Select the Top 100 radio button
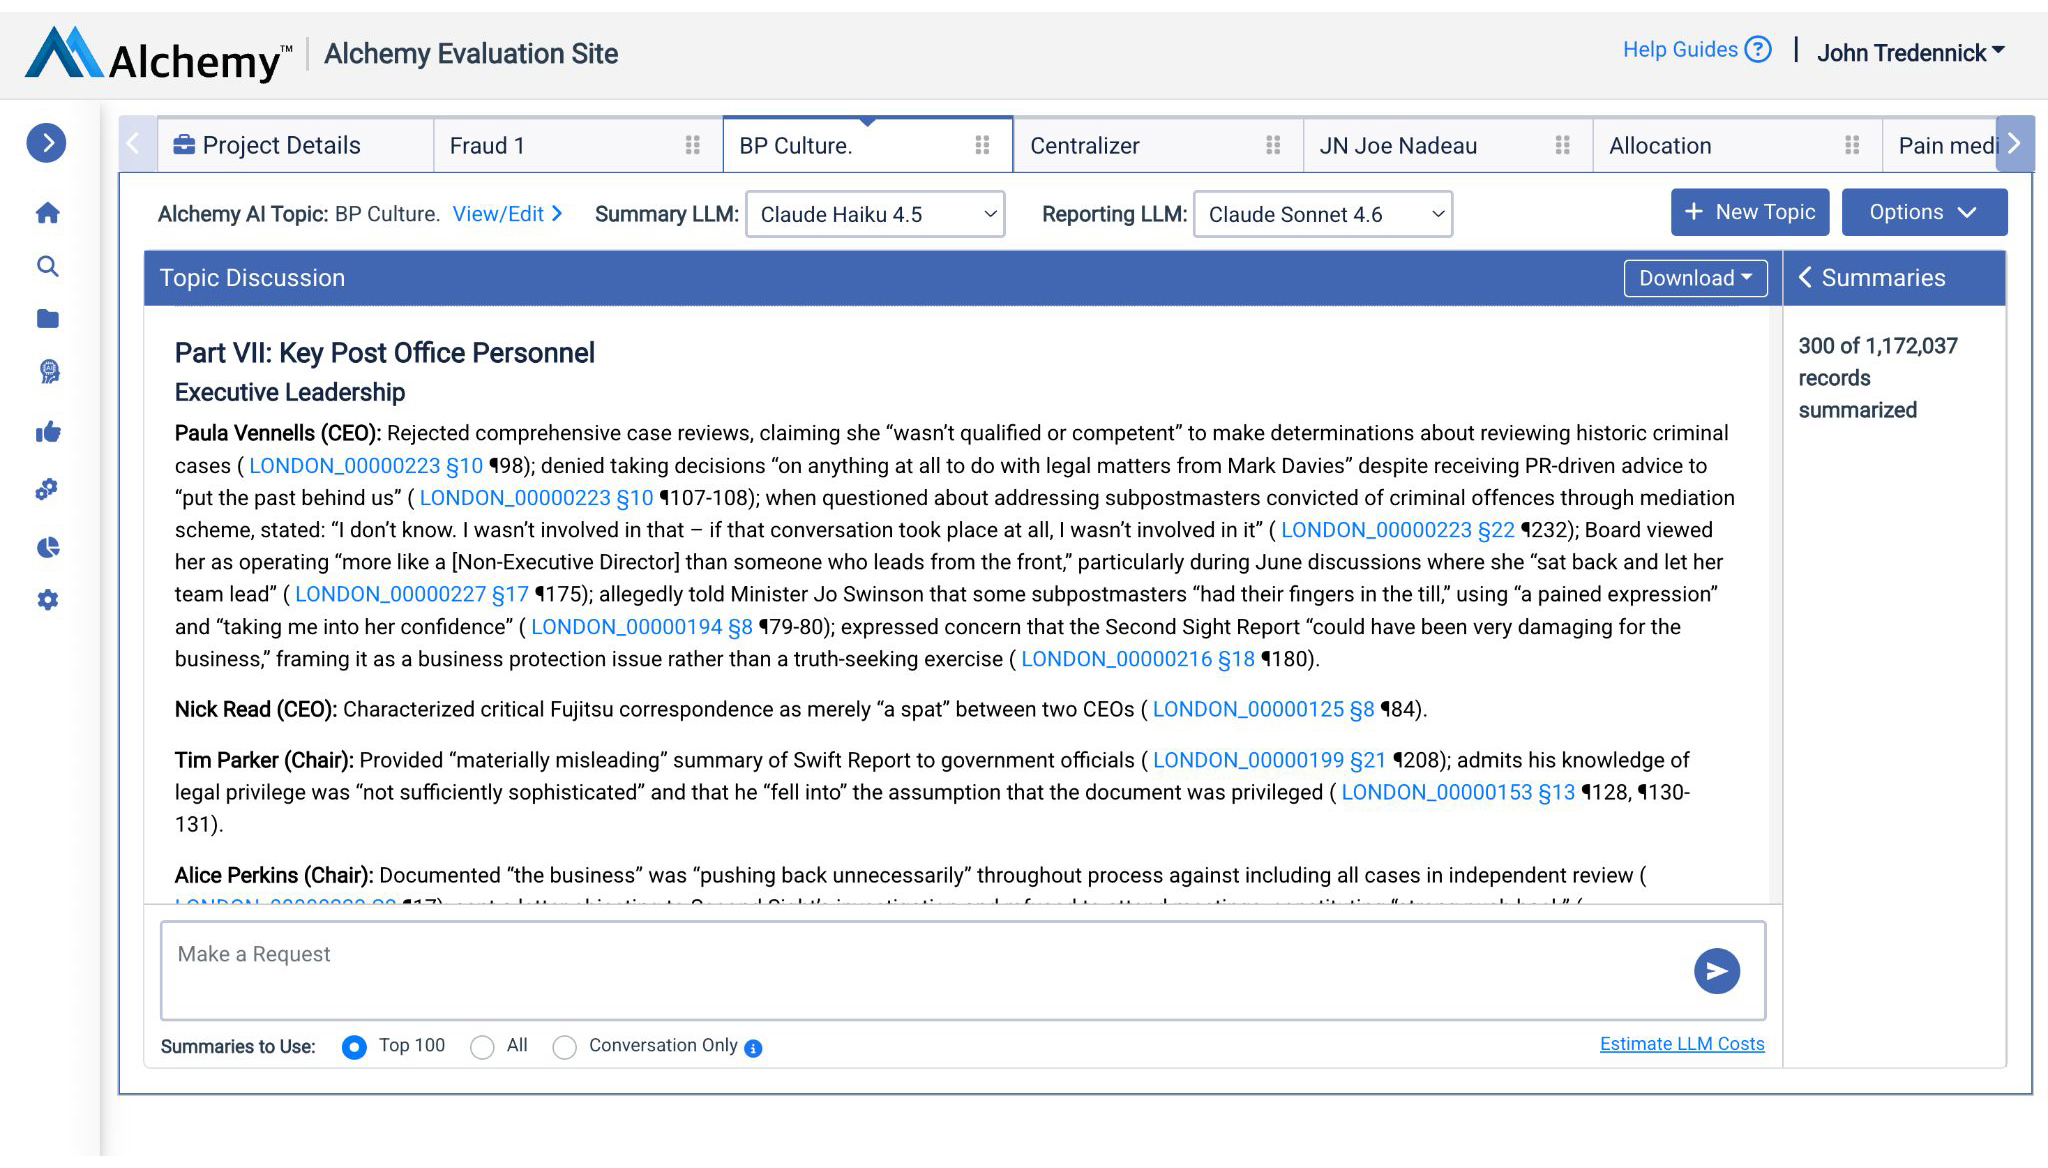This screenshot has width=2048, height=1168. click(x=354, y=1047)
